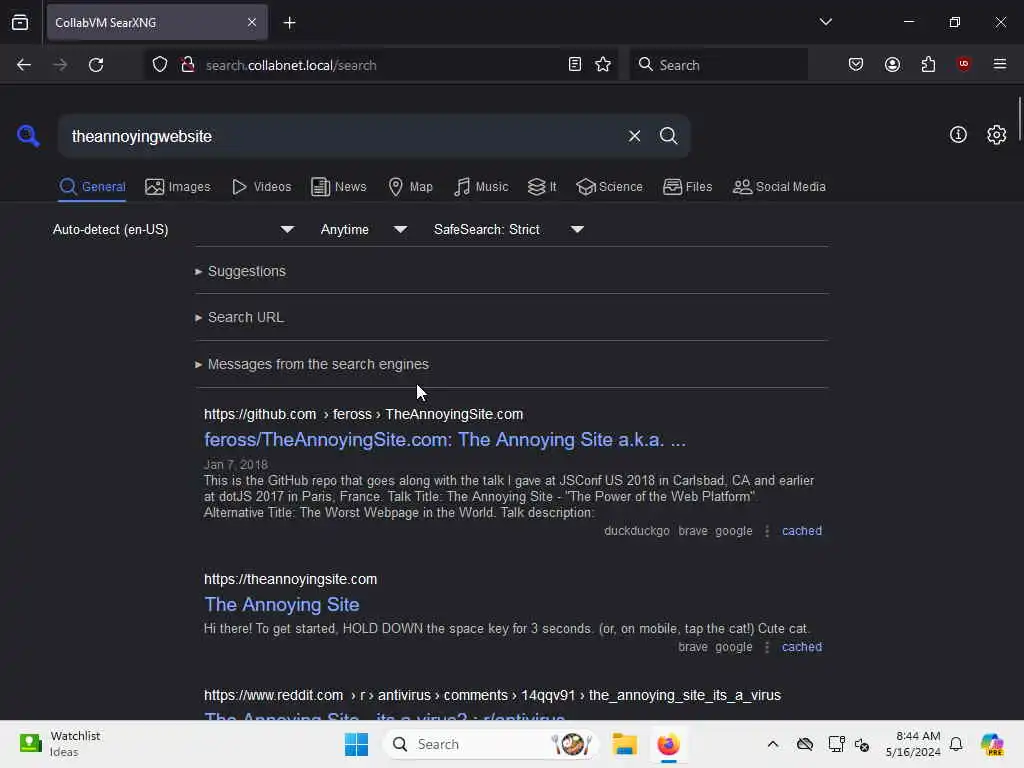This screenshot has width=1024, height=768.
Task: Toggle reader view icon
Action: point(575,65)
